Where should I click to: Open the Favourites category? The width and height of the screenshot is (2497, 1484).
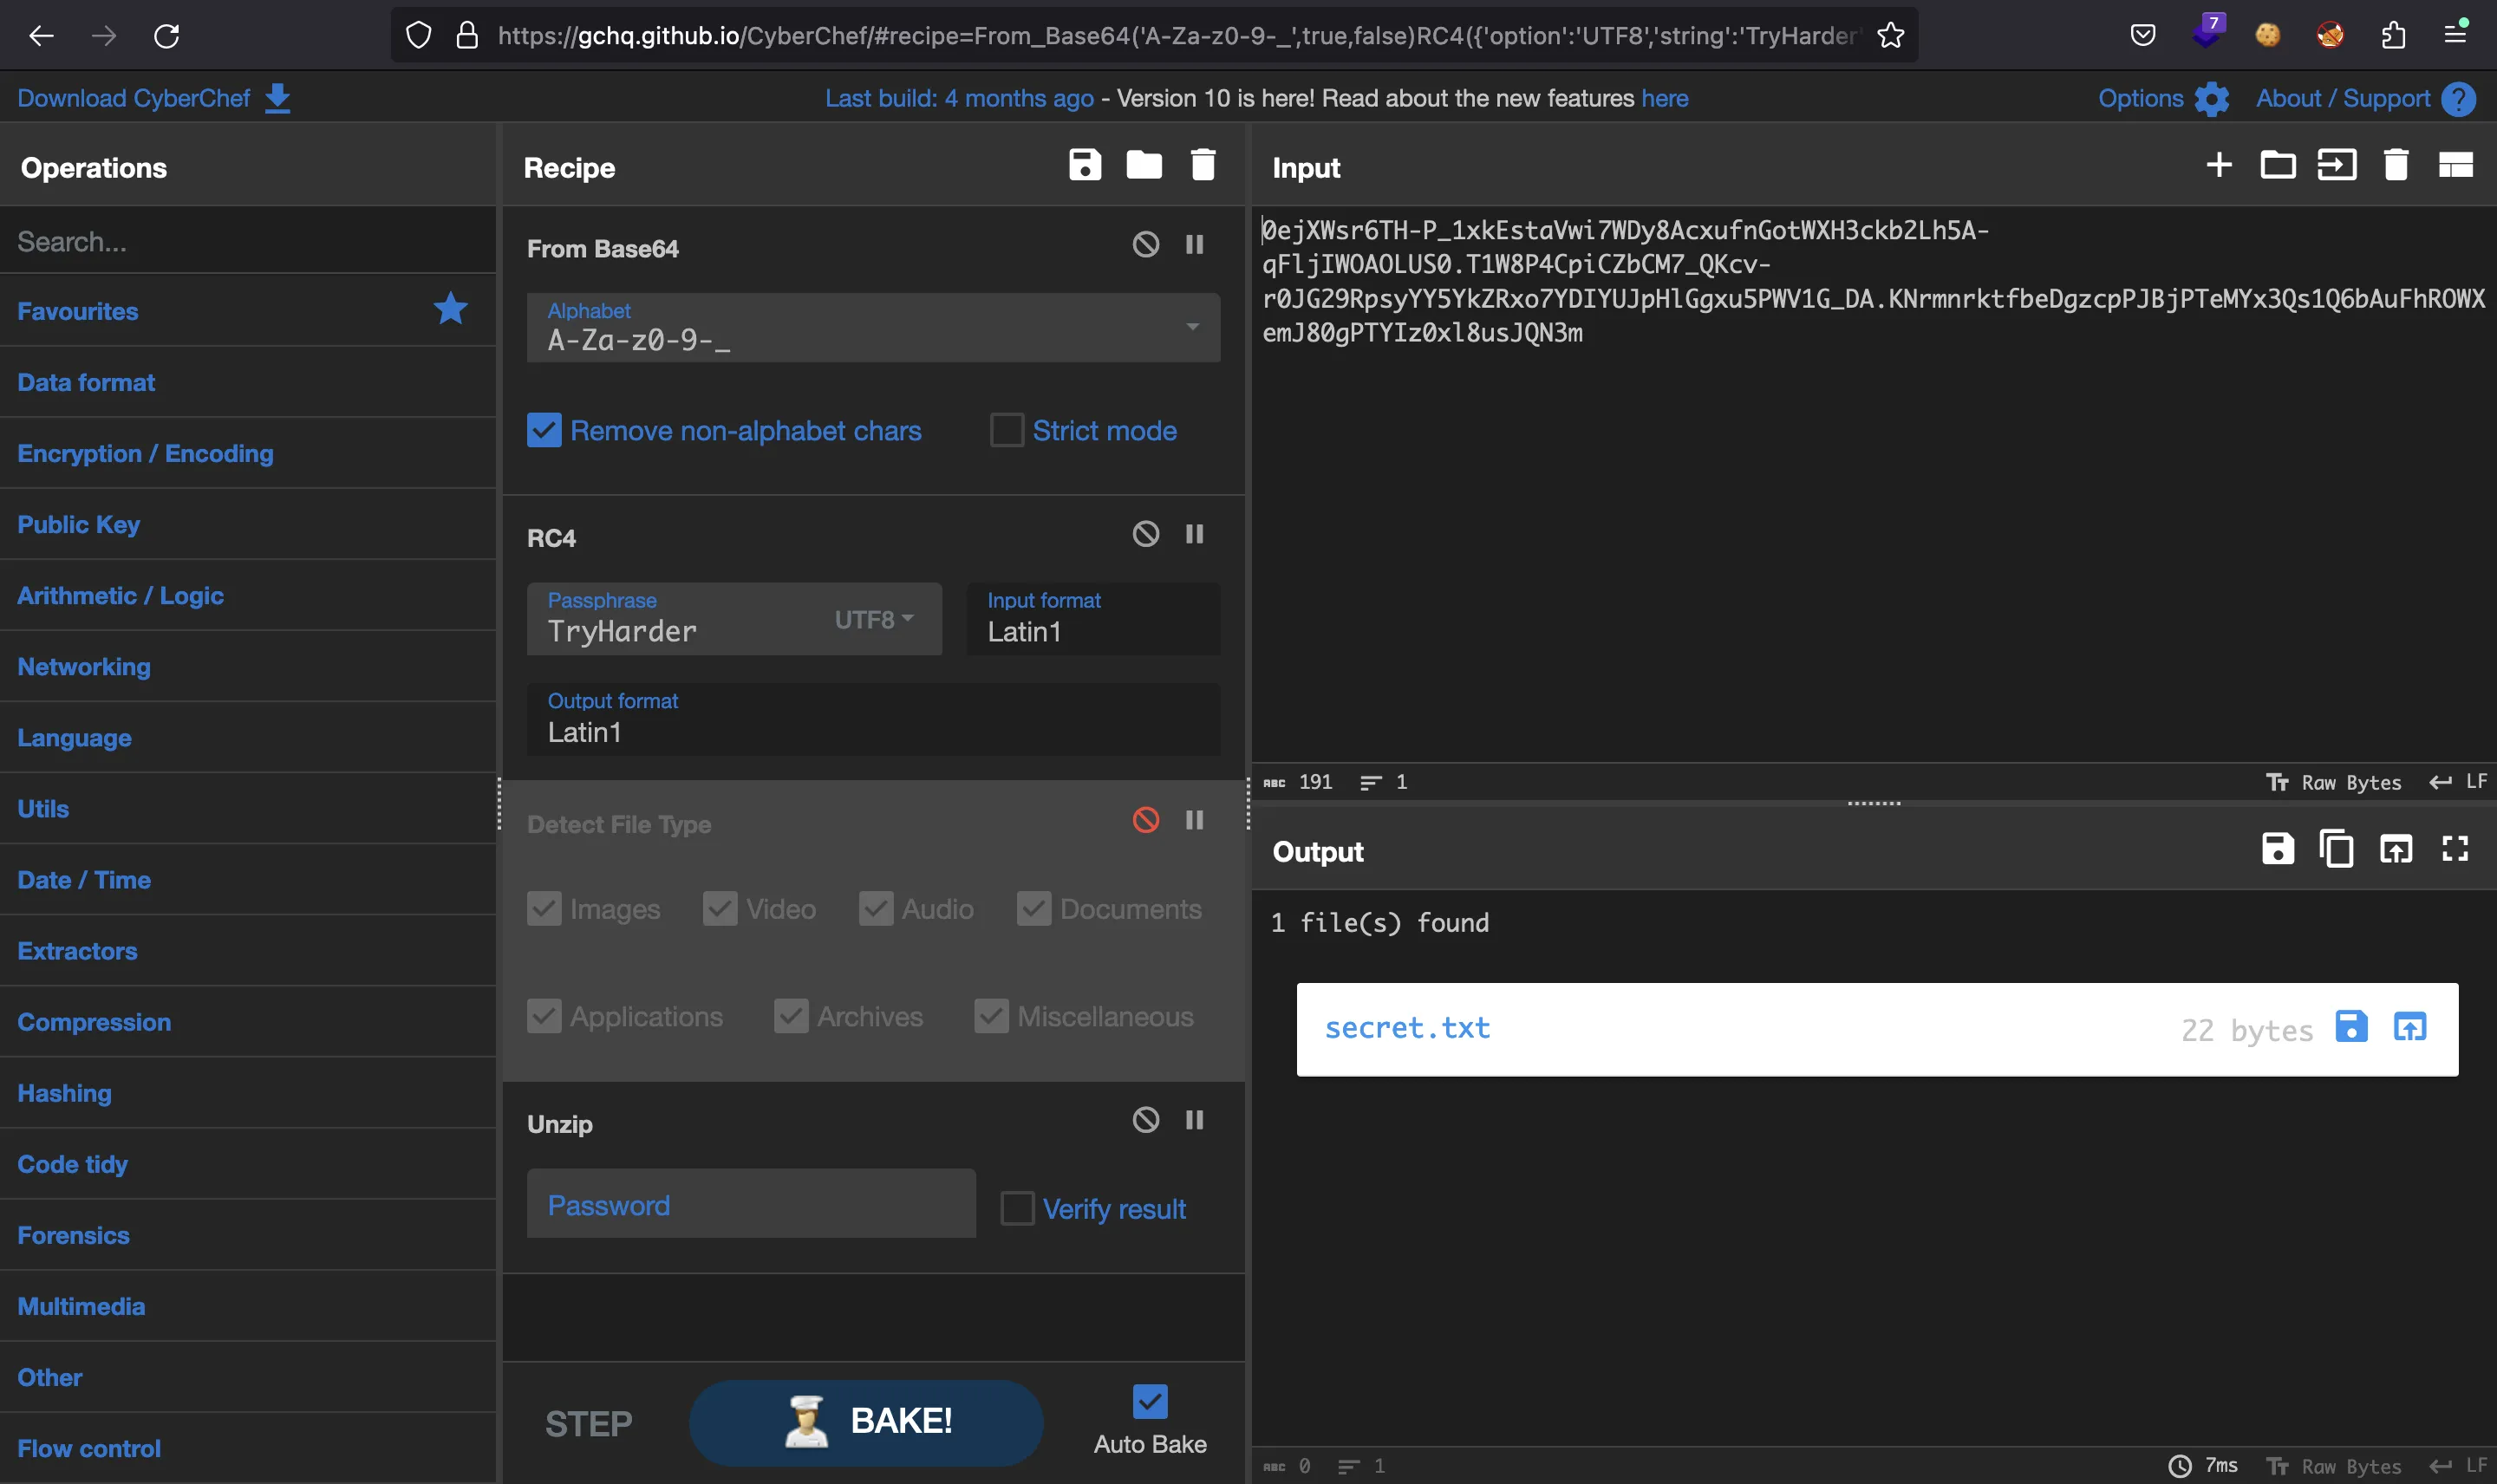point(78,311)
